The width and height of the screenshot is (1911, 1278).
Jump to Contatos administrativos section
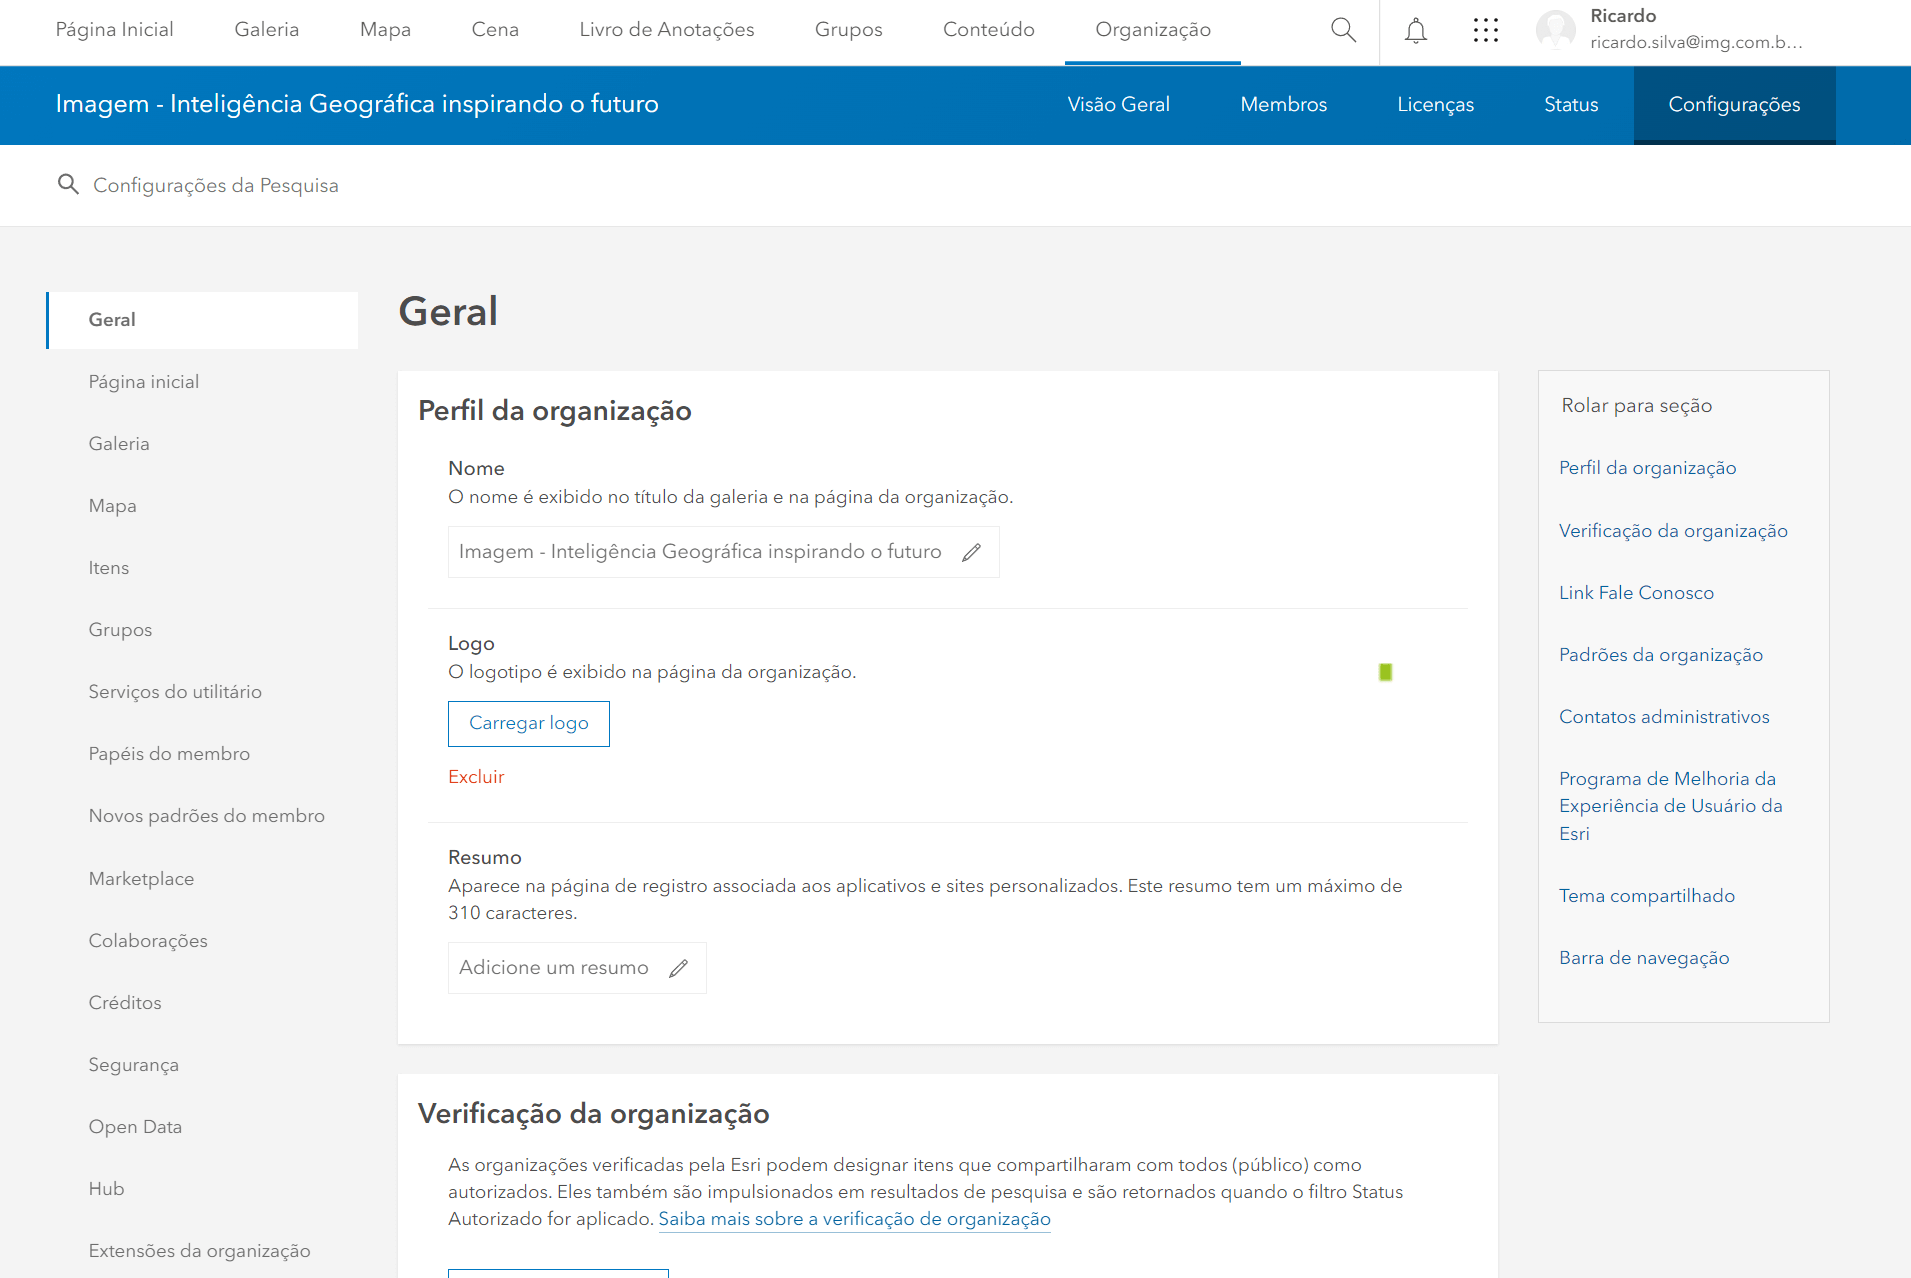[1664, 717]
